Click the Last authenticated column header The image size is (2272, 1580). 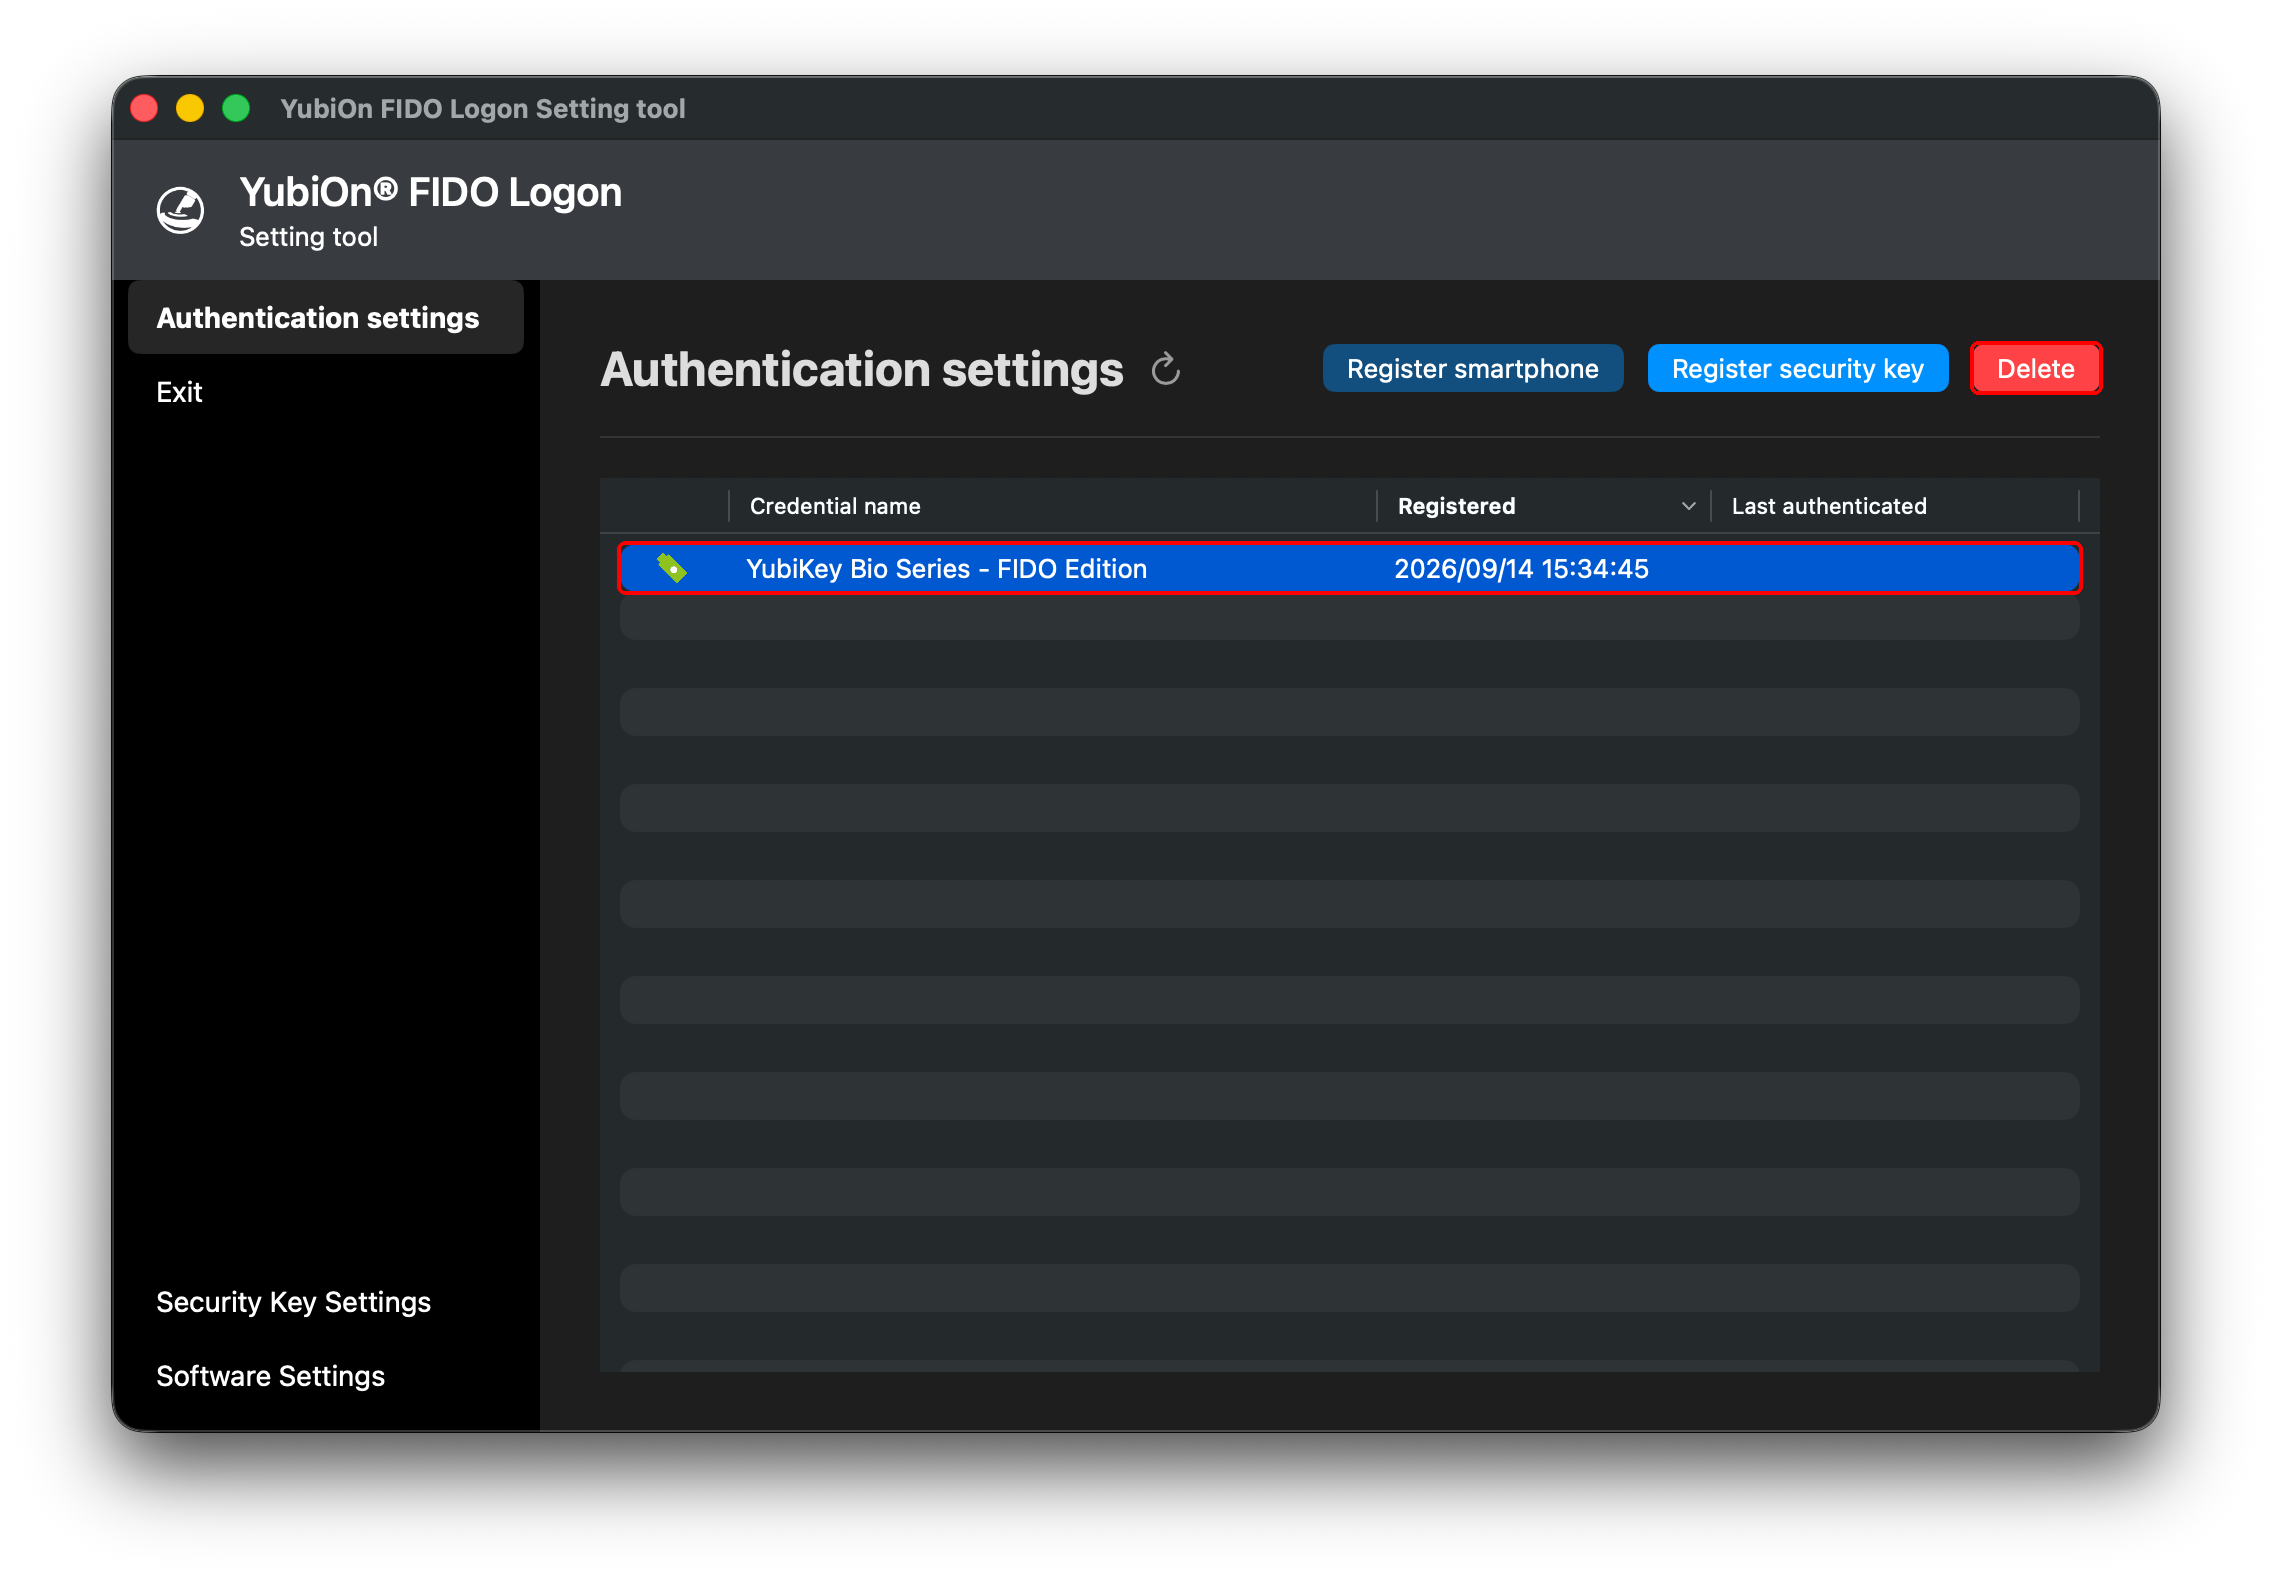1895,506
